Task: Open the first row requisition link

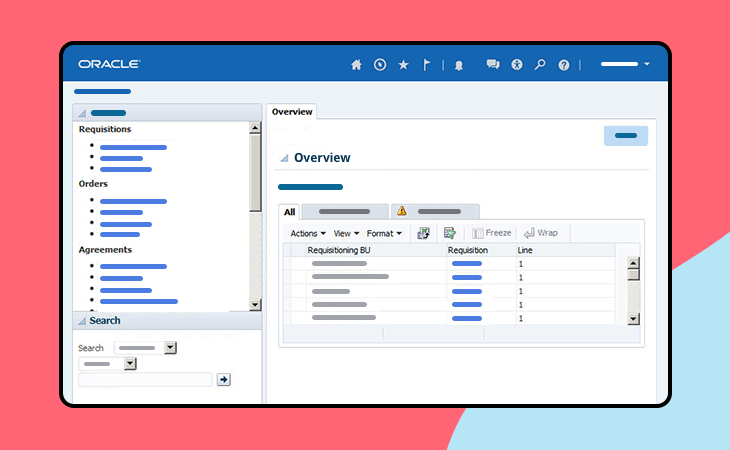Action: [467, 264]
